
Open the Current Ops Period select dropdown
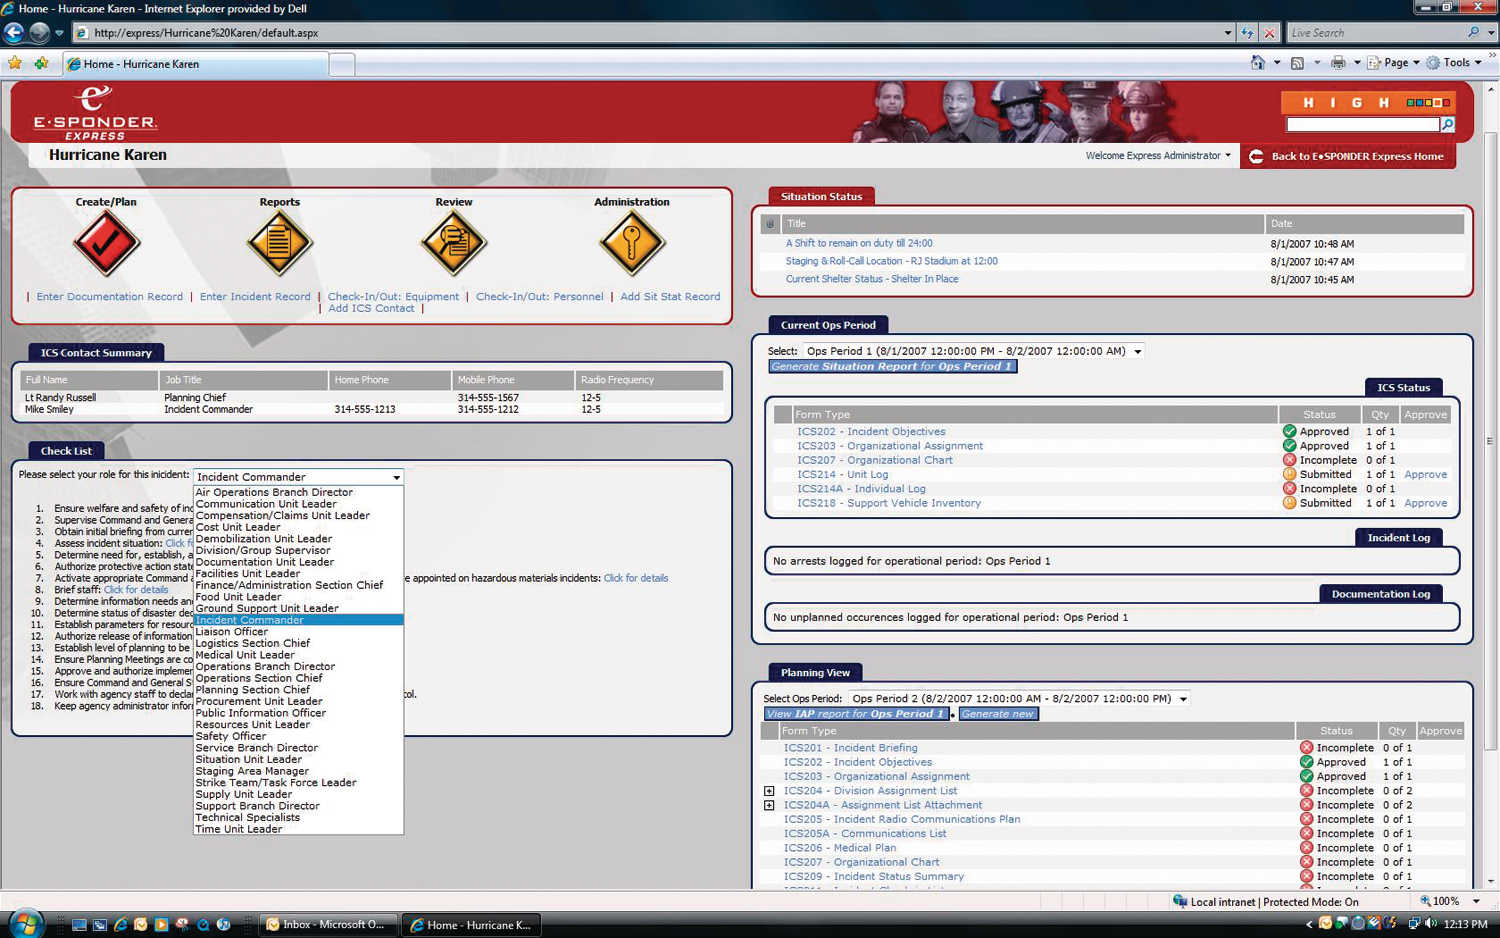[1137, 352]
